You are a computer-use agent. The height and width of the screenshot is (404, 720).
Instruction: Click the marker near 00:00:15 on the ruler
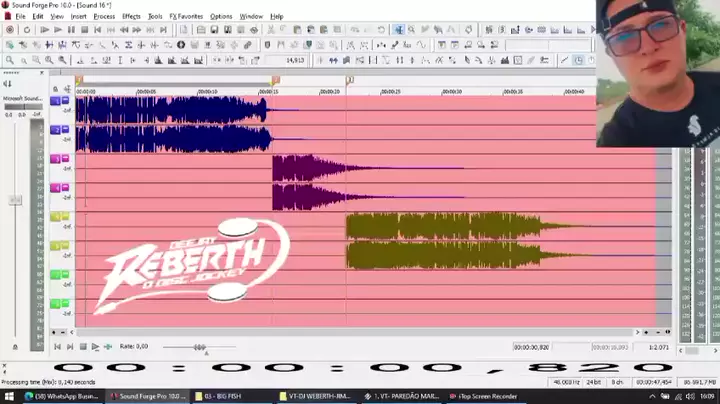275,80
